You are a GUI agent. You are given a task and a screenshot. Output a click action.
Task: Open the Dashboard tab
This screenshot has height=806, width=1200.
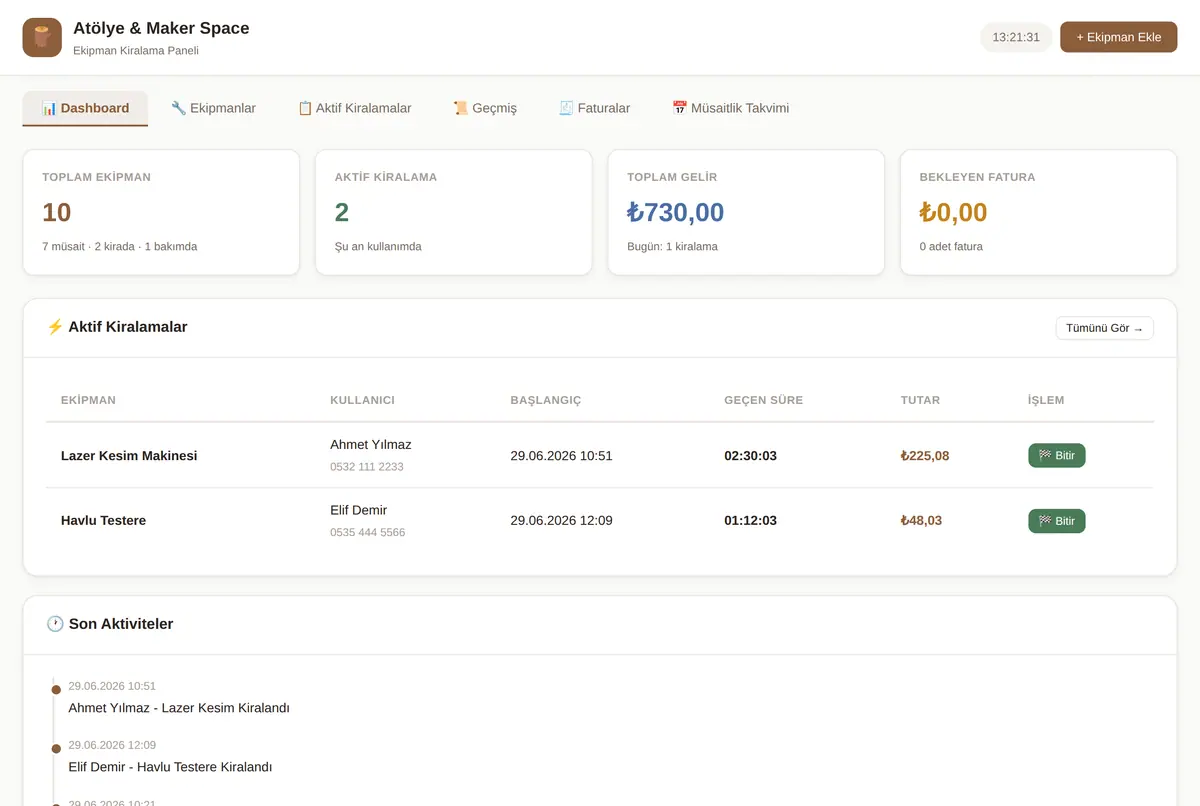point(85,108)
